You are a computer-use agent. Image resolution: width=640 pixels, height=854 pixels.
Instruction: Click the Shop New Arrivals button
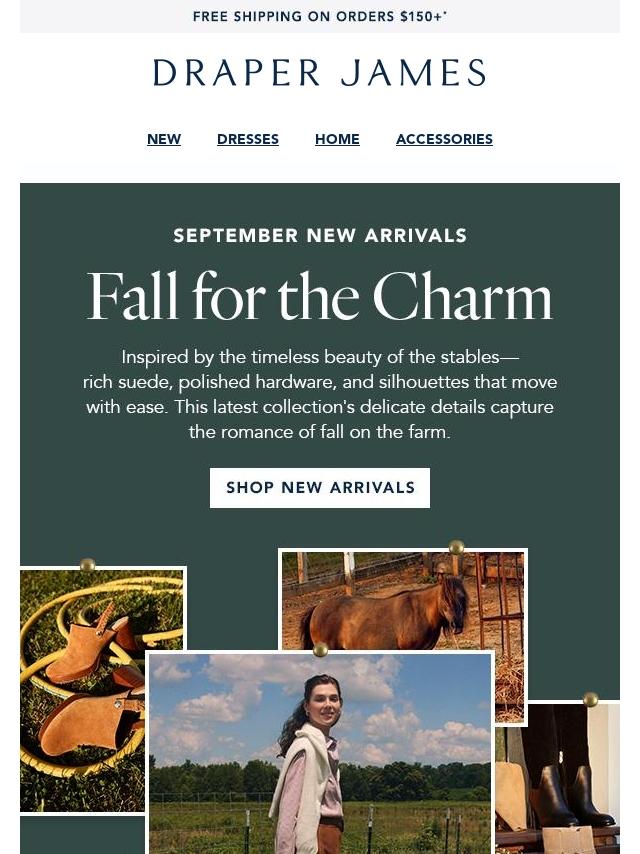pyautogui.click(x=320, y=487)
